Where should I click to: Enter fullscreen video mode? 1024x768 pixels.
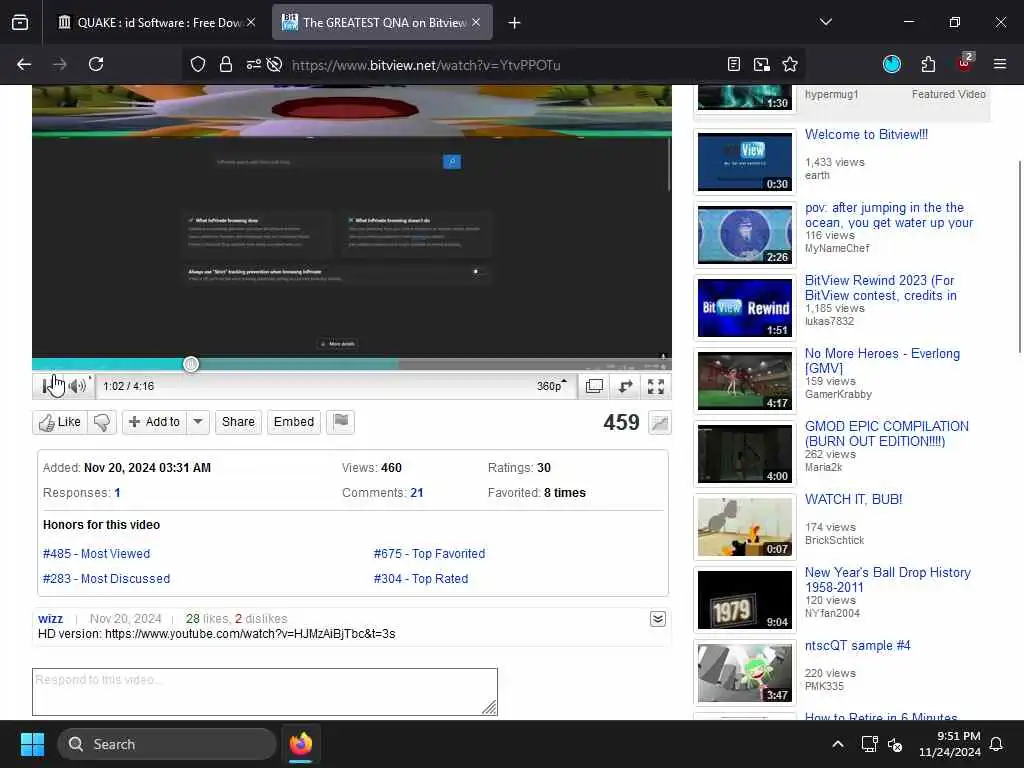click(x=656, y=386)
